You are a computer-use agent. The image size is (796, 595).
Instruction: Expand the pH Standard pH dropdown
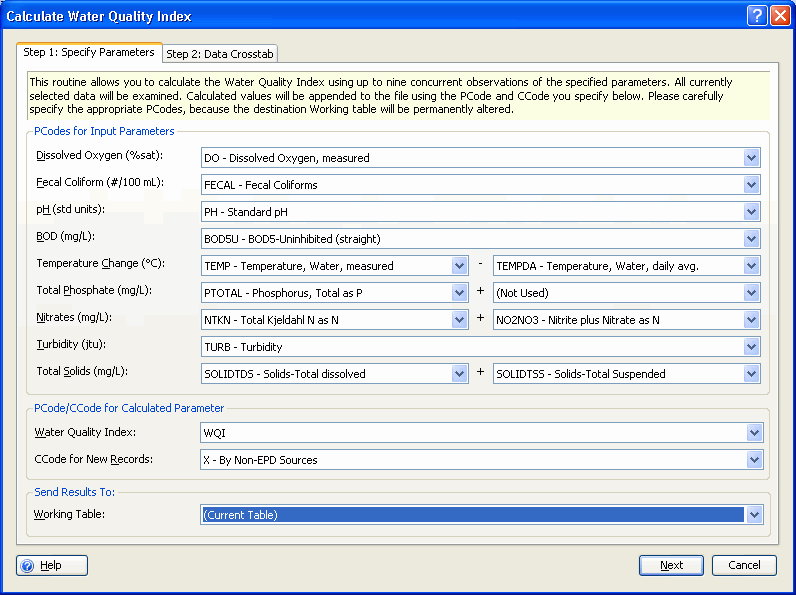click(x=752, y=212)
